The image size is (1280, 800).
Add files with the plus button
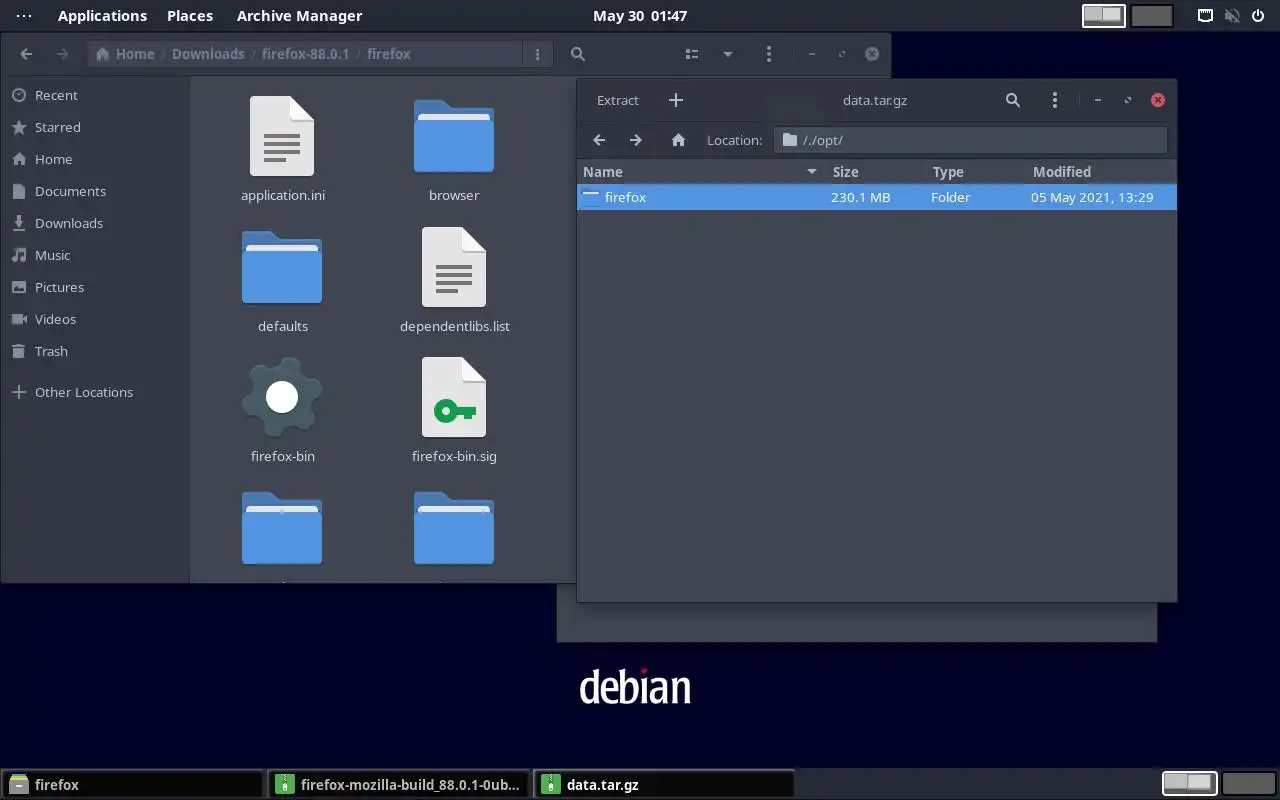pyautogui.click(x=676, y=100)
